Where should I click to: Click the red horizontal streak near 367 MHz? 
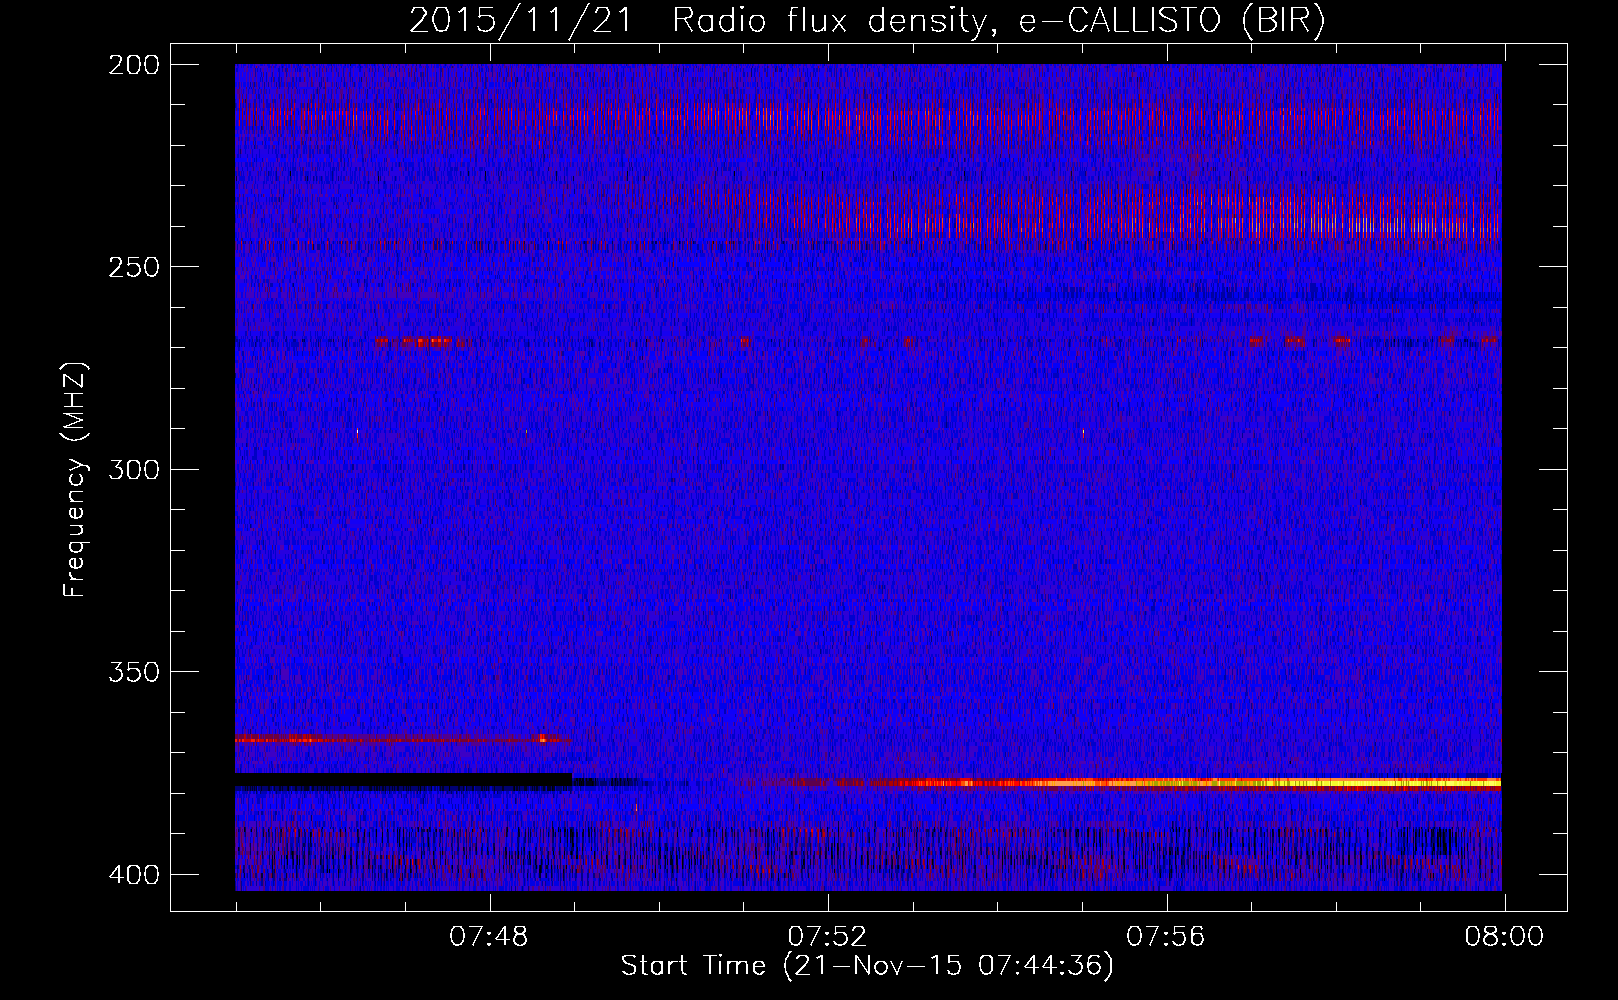[x=403, y=739]
